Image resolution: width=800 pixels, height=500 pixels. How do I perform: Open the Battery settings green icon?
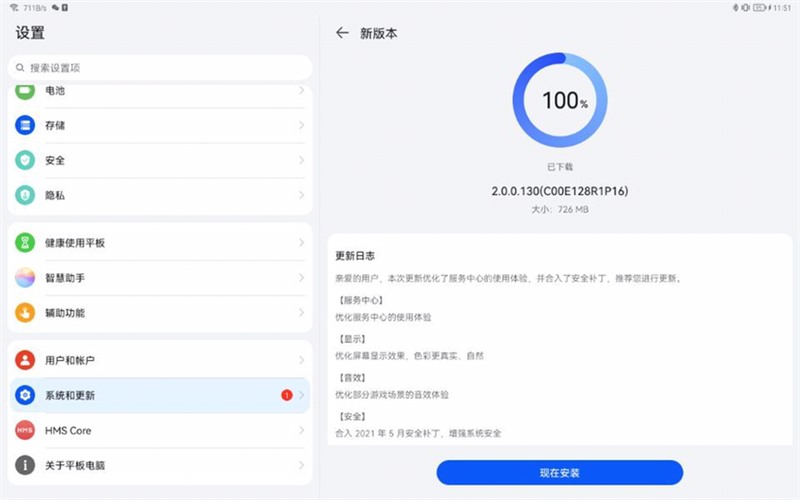24,92
